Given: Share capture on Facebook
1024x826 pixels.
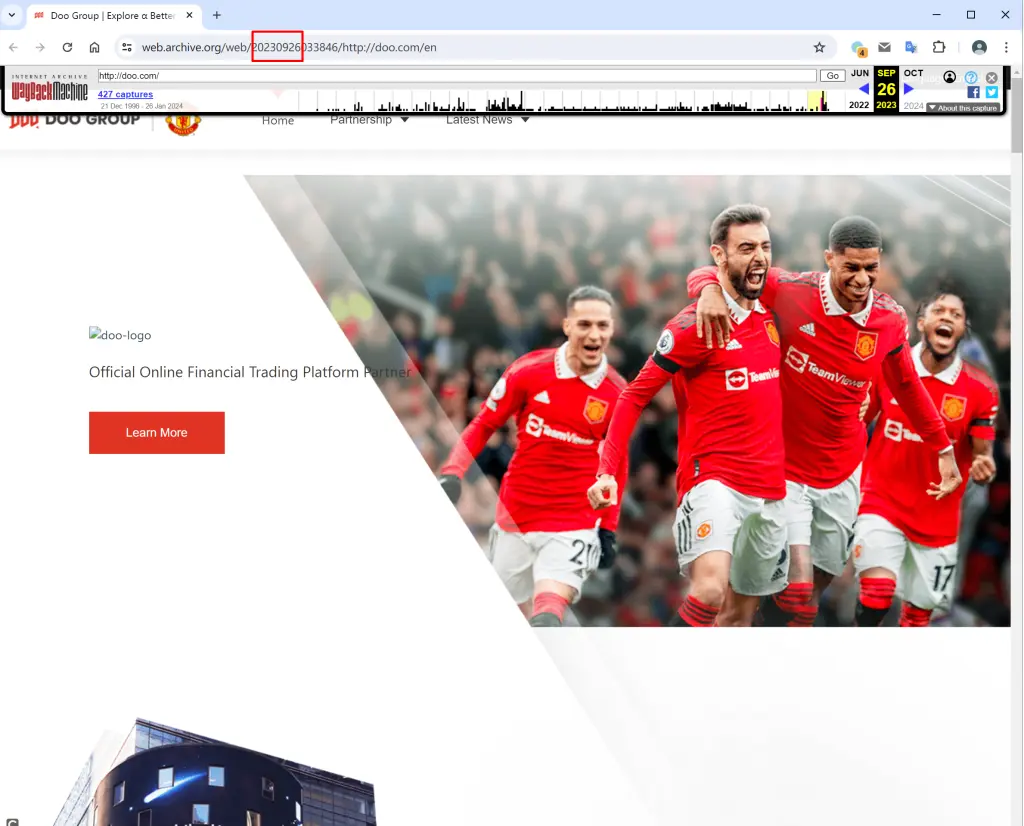Looking at the screenshot, I should [973, 92].
